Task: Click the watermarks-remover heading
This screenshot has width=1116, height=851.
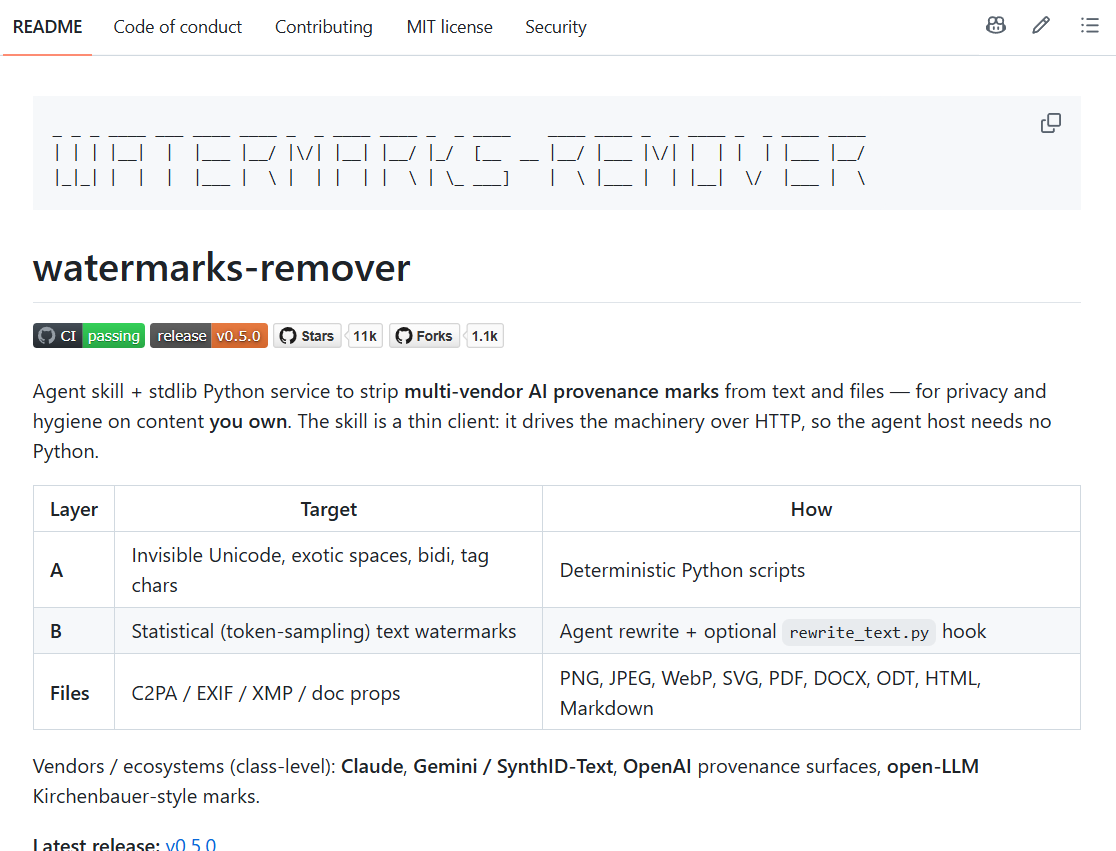Action: click(221, 268)
